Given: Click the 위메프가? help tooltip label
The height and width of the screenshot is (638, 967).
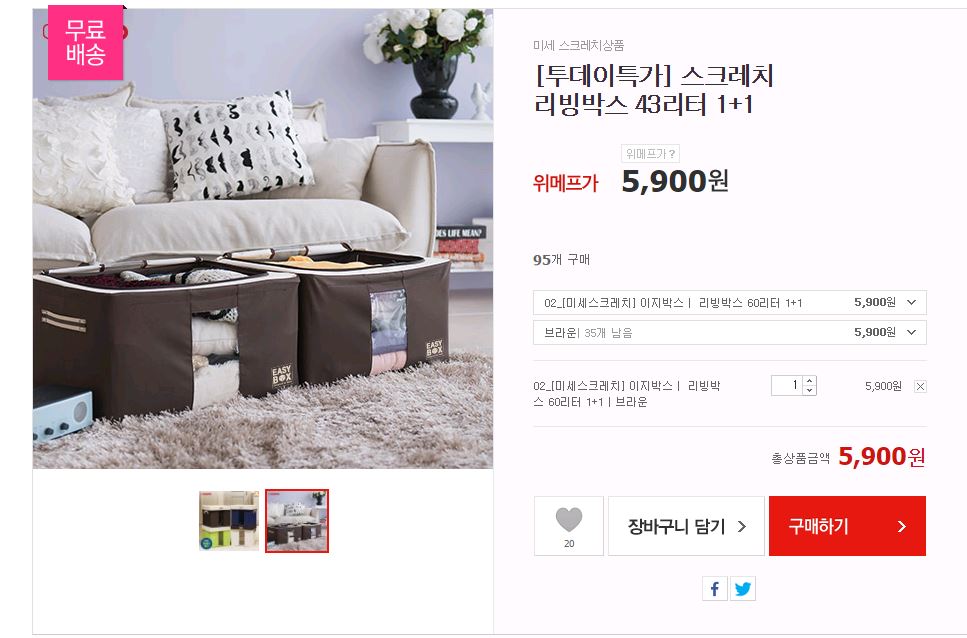Looking at the screenshot, I should (x=651, y=153).
